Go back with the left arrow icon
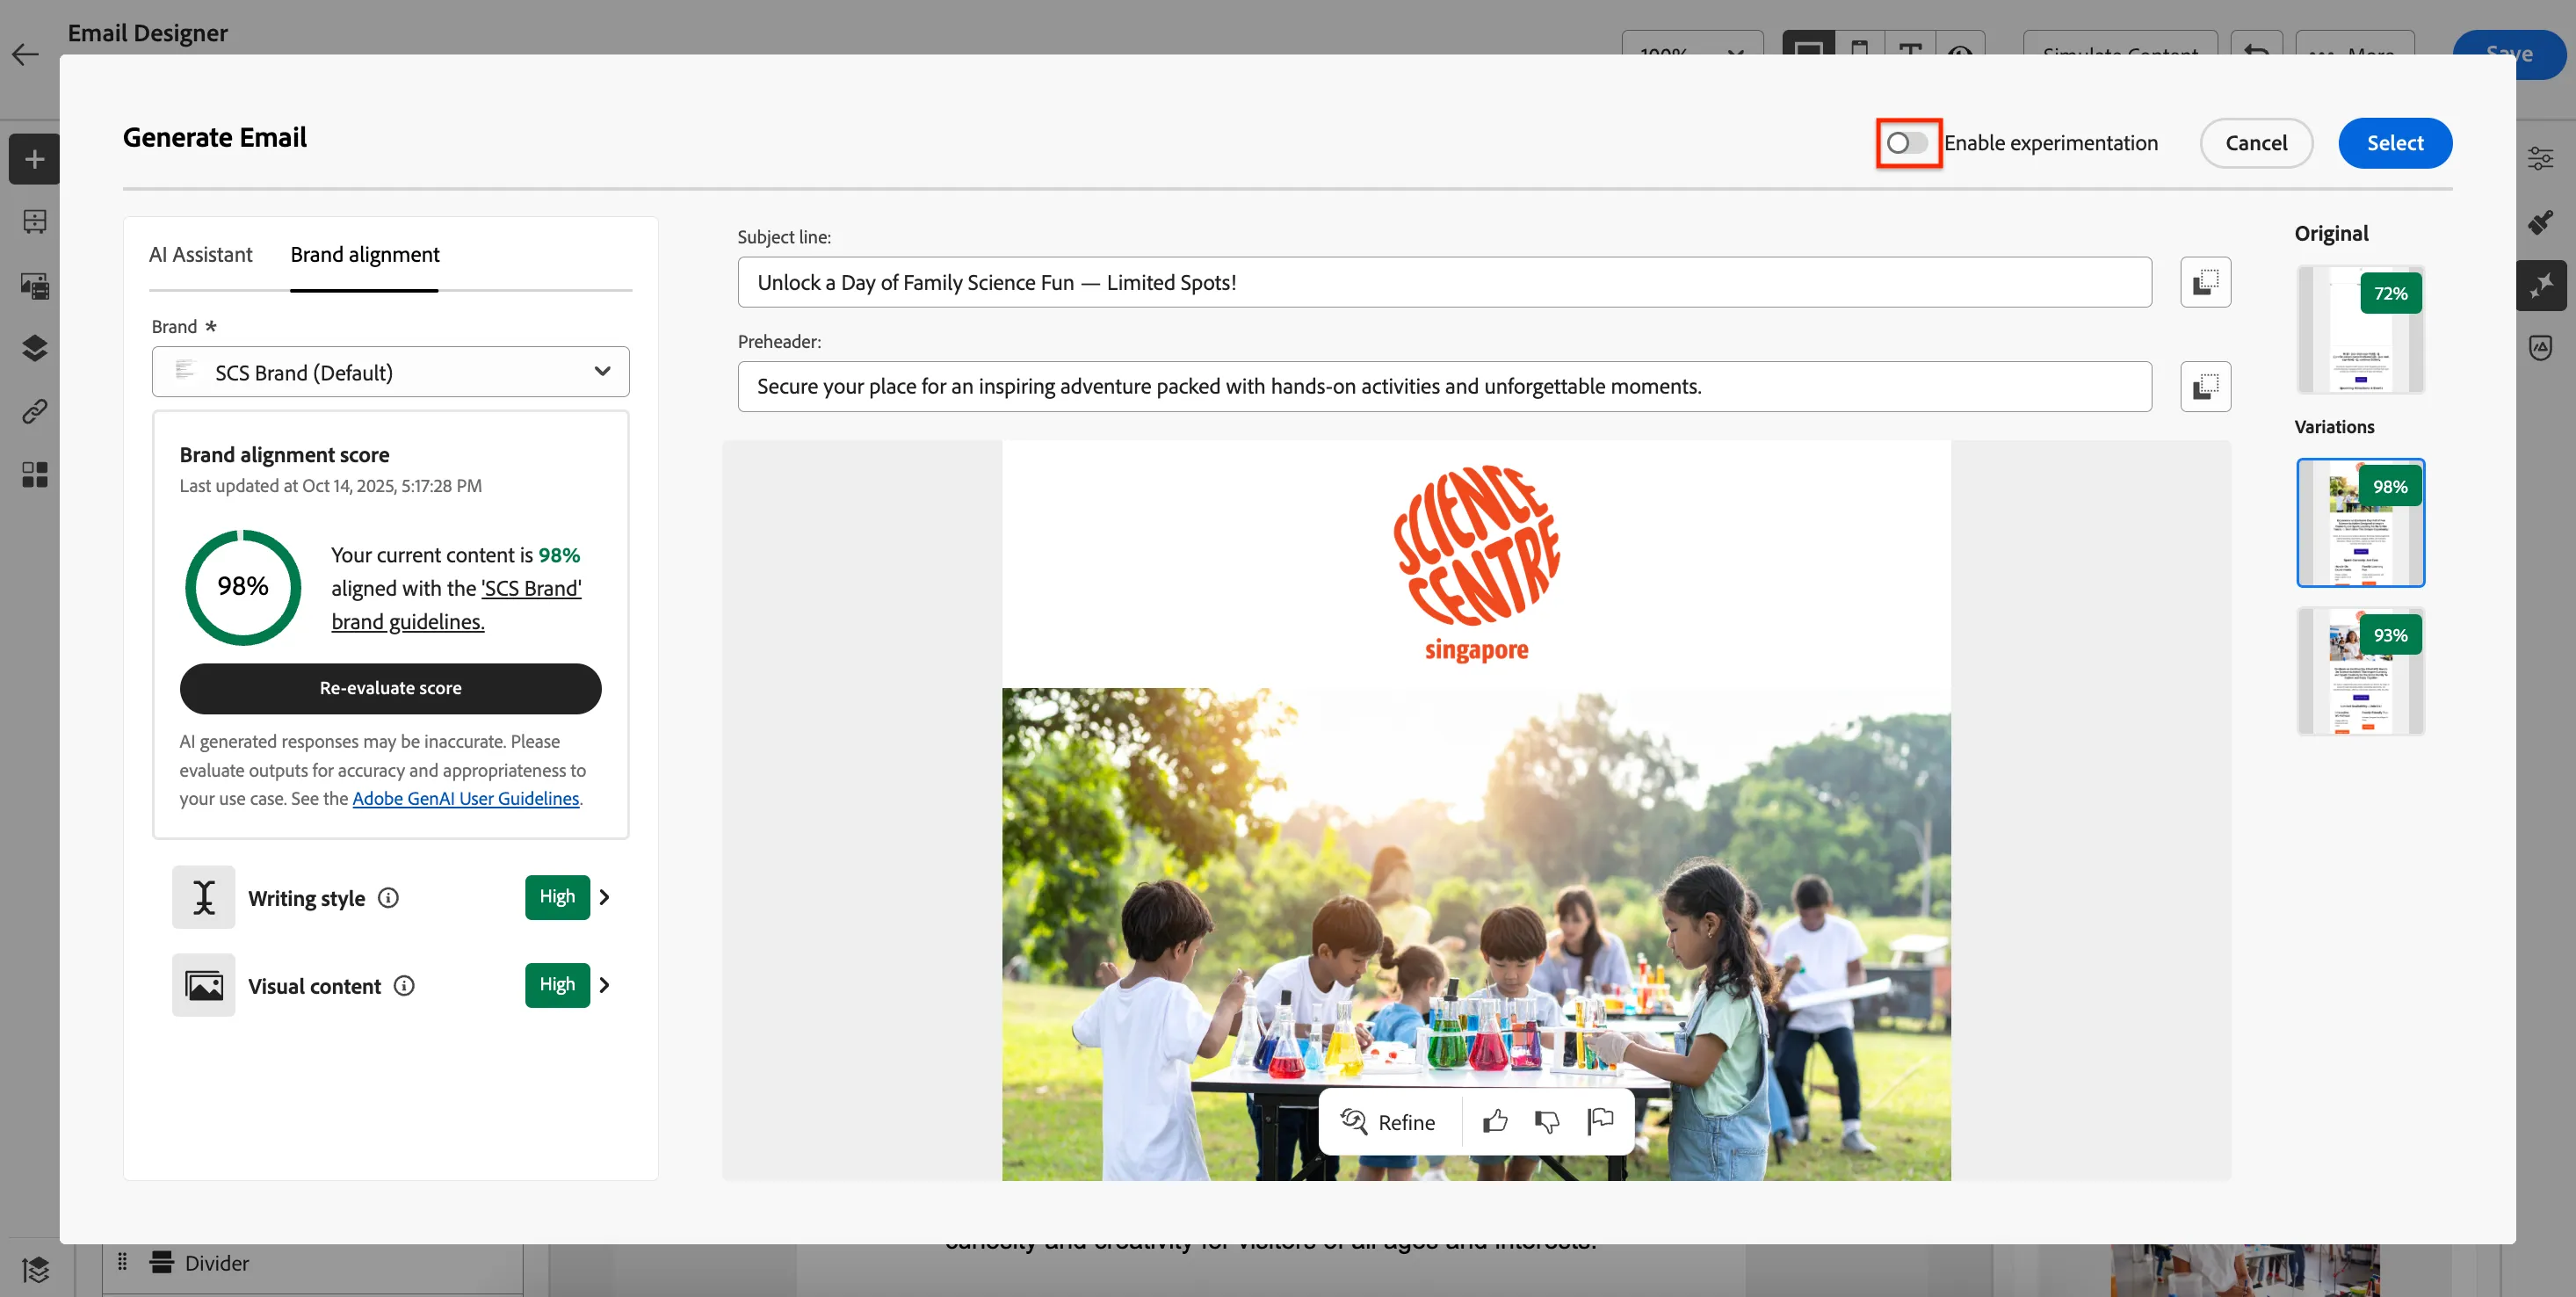The height and width of the screenshot is (1297, 2576). point(25,54)
